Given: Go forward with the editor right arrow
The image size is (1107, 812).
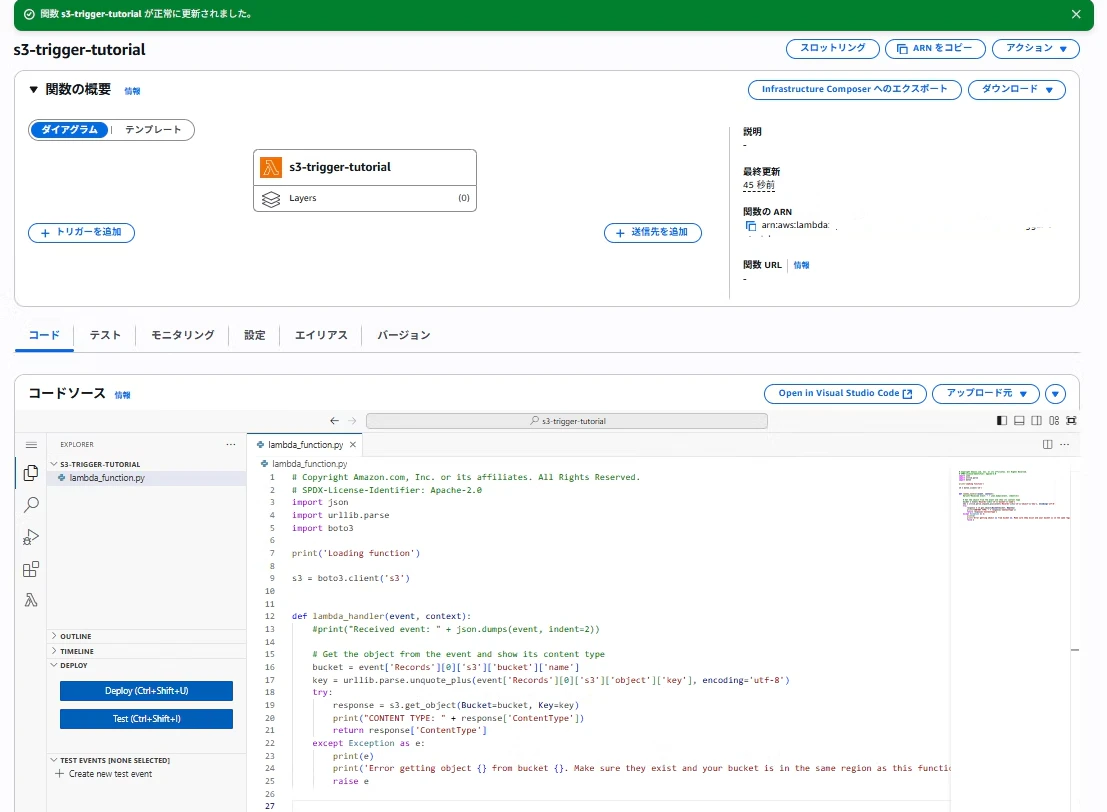Looking at the screenshot, I should (352, 421).
